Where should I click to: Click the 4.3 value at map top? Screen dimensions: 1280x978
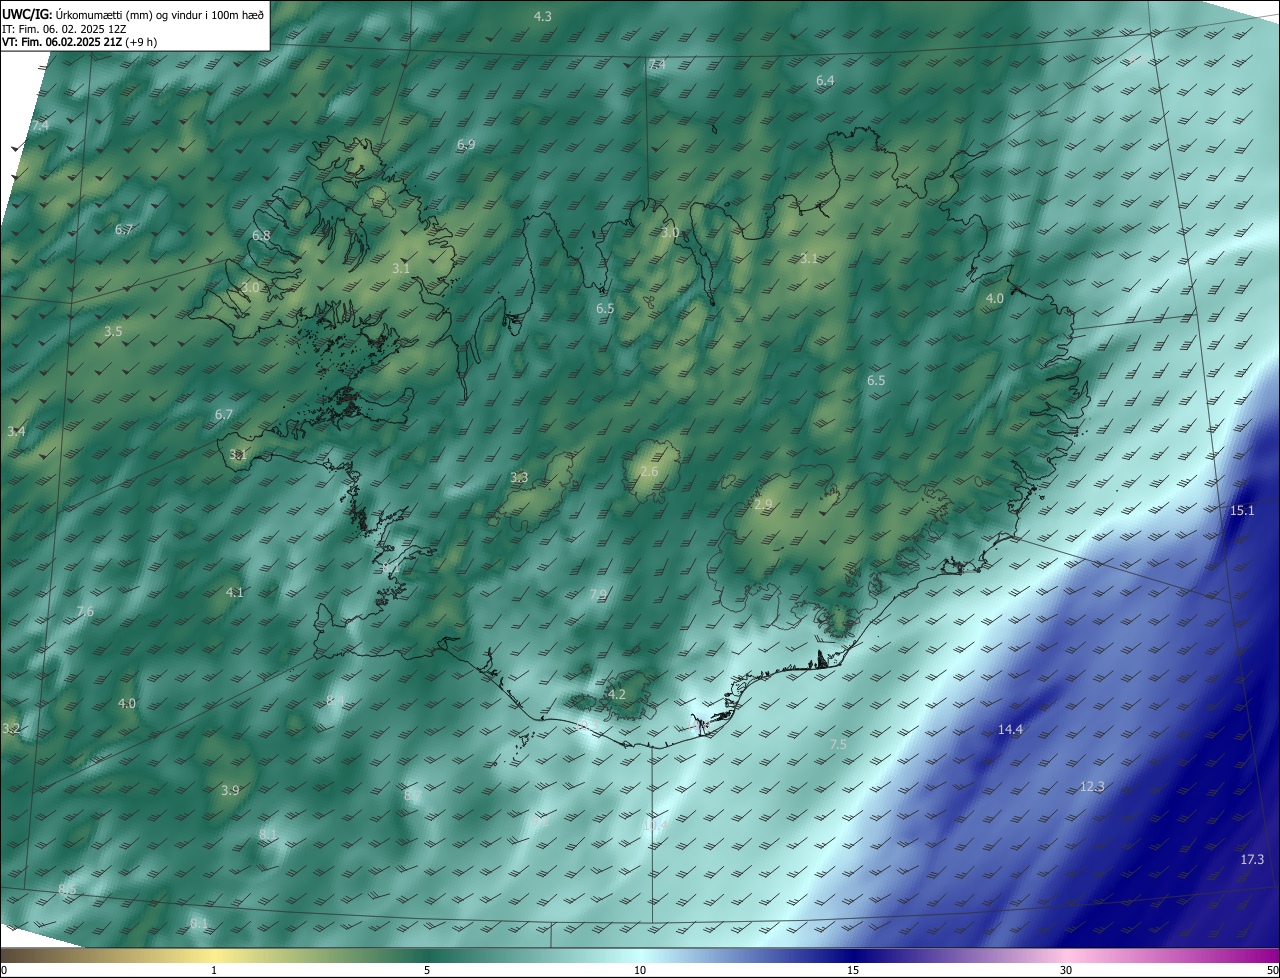(543, 16)
